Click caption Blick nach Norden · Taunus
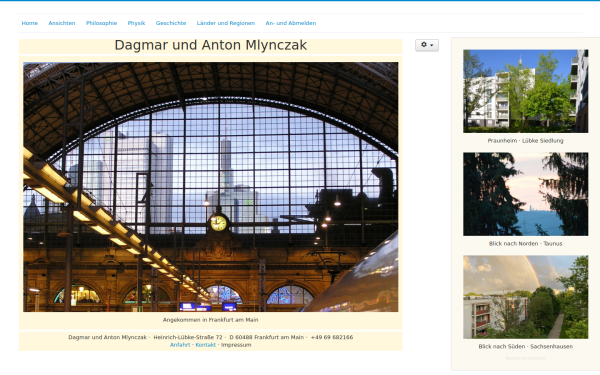Screen dimensions: 600x375 (x=525, y=244)
